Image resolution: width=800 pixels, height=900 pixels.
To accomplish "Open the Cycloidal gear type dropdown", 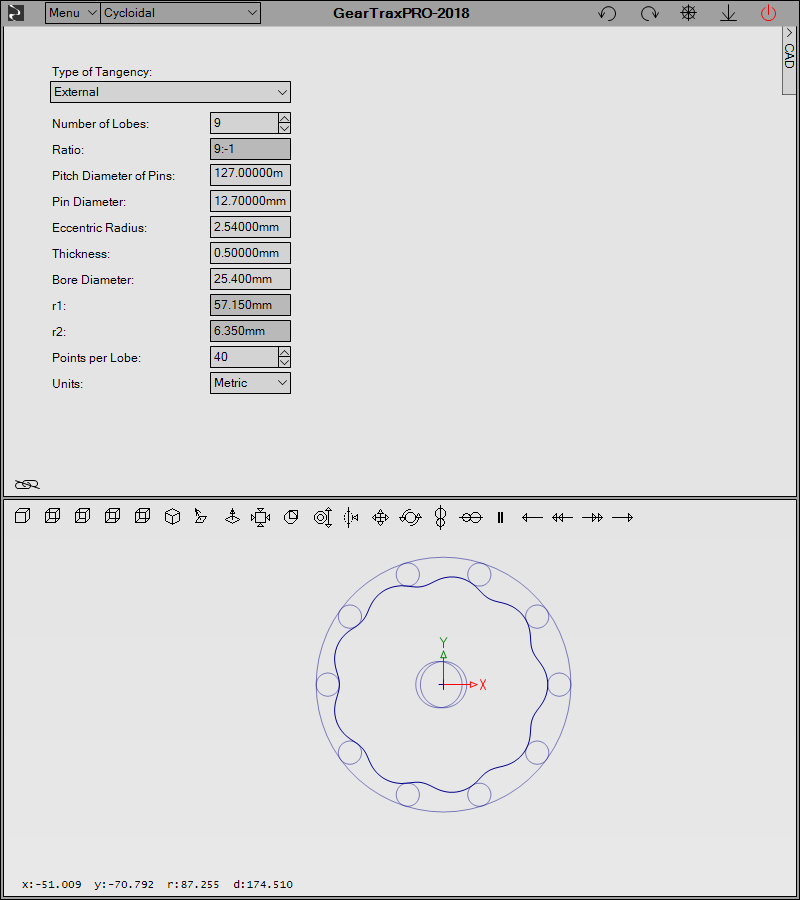I will click(180, 13).
